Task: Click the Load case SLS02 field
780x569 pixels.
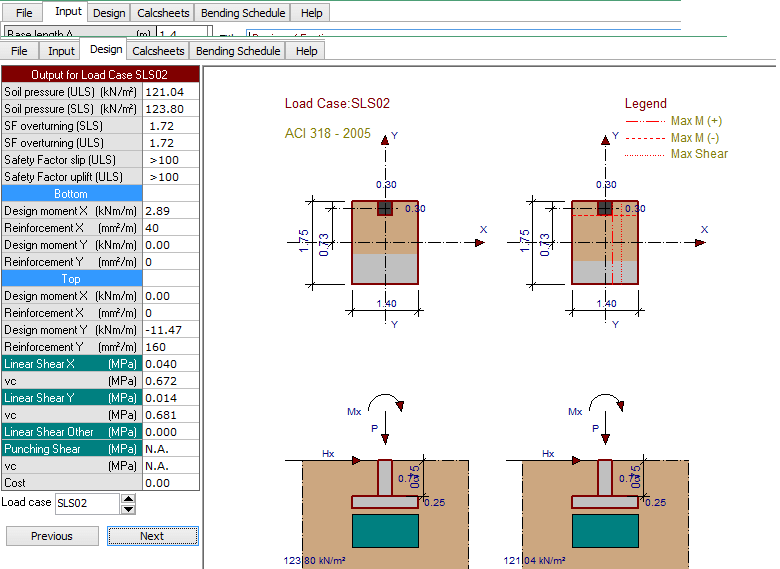Action: coord(87,503)
